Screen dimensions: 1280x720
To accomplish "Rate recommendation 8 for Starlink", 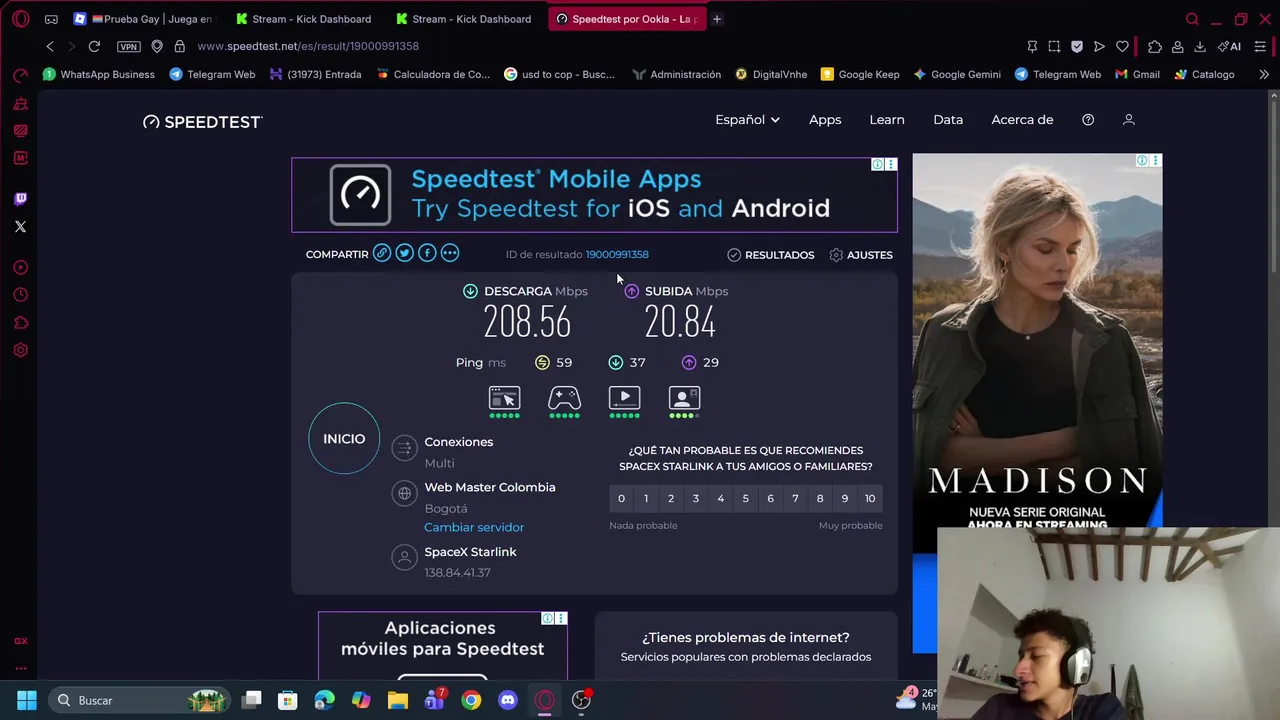I will [x=820, y=498].
